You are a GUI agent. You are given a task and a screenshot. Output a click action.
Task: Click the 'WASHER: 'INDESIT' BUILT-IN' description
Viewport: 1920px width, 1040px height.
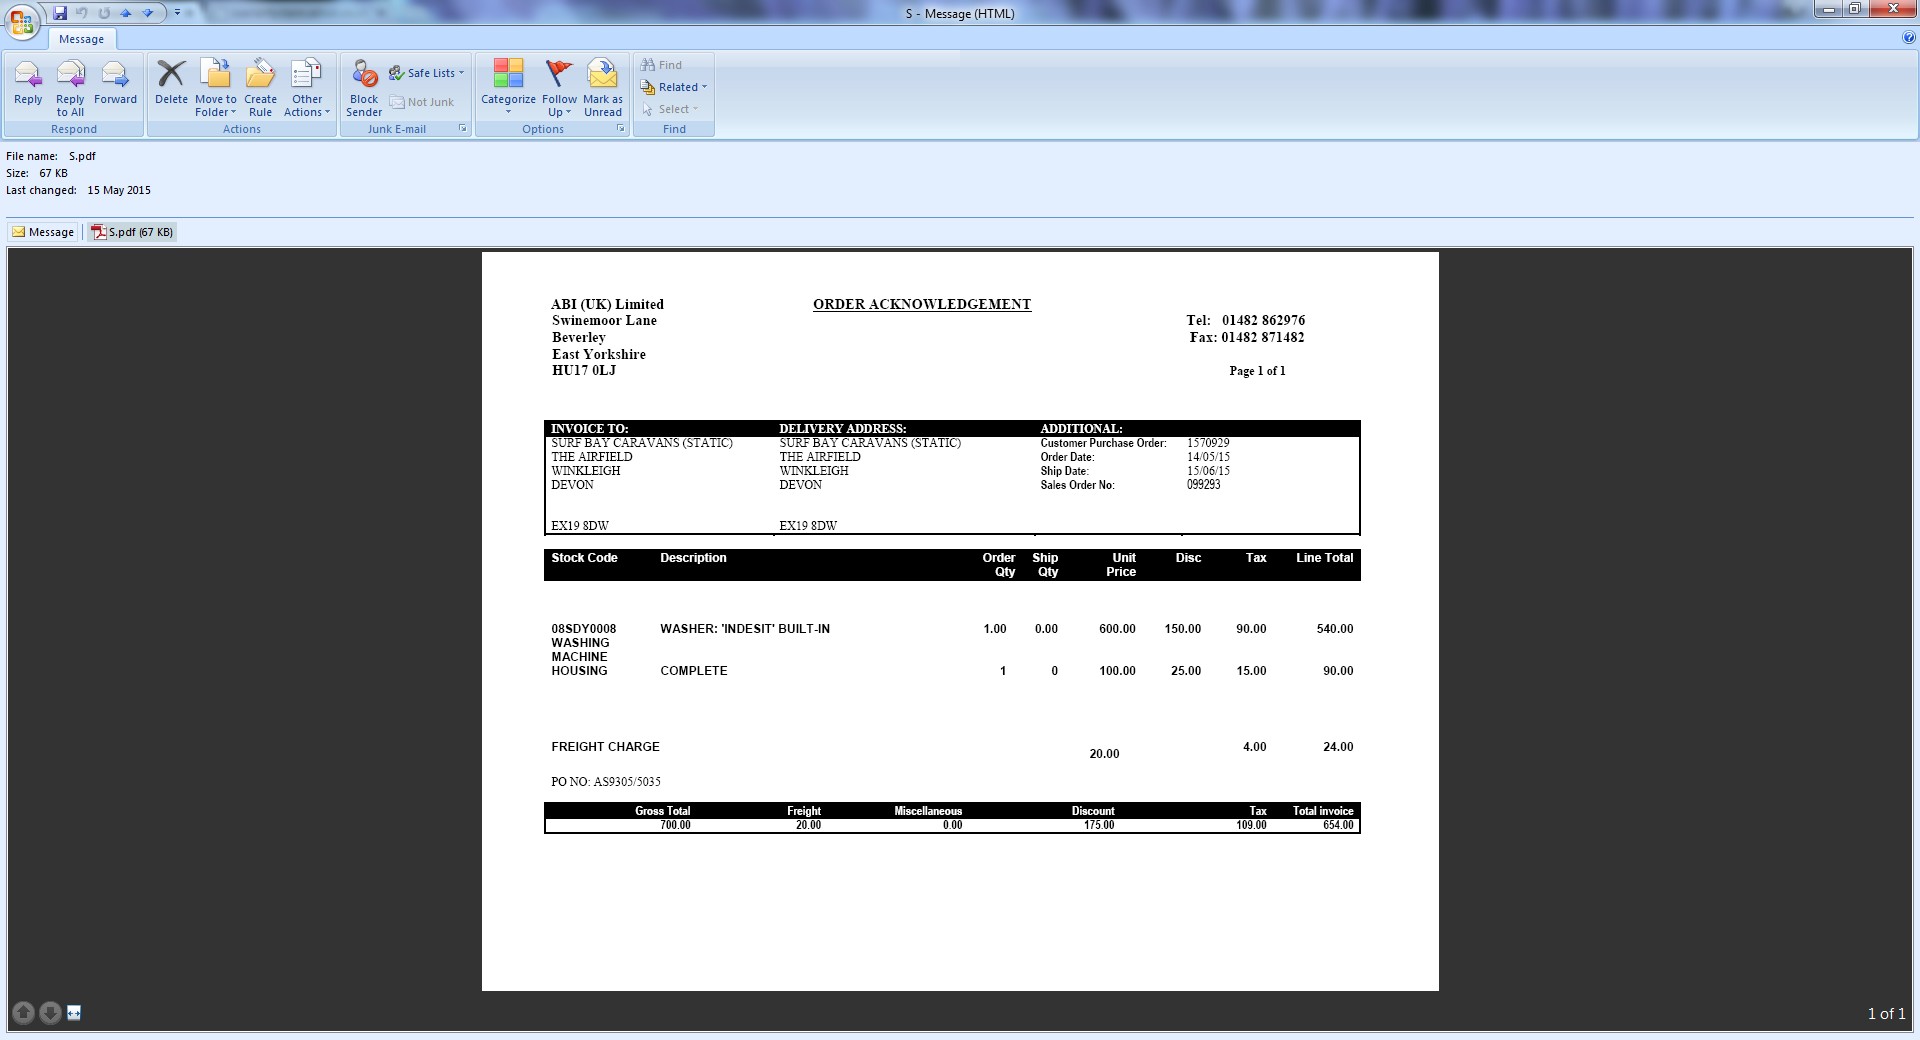[745, 629]
